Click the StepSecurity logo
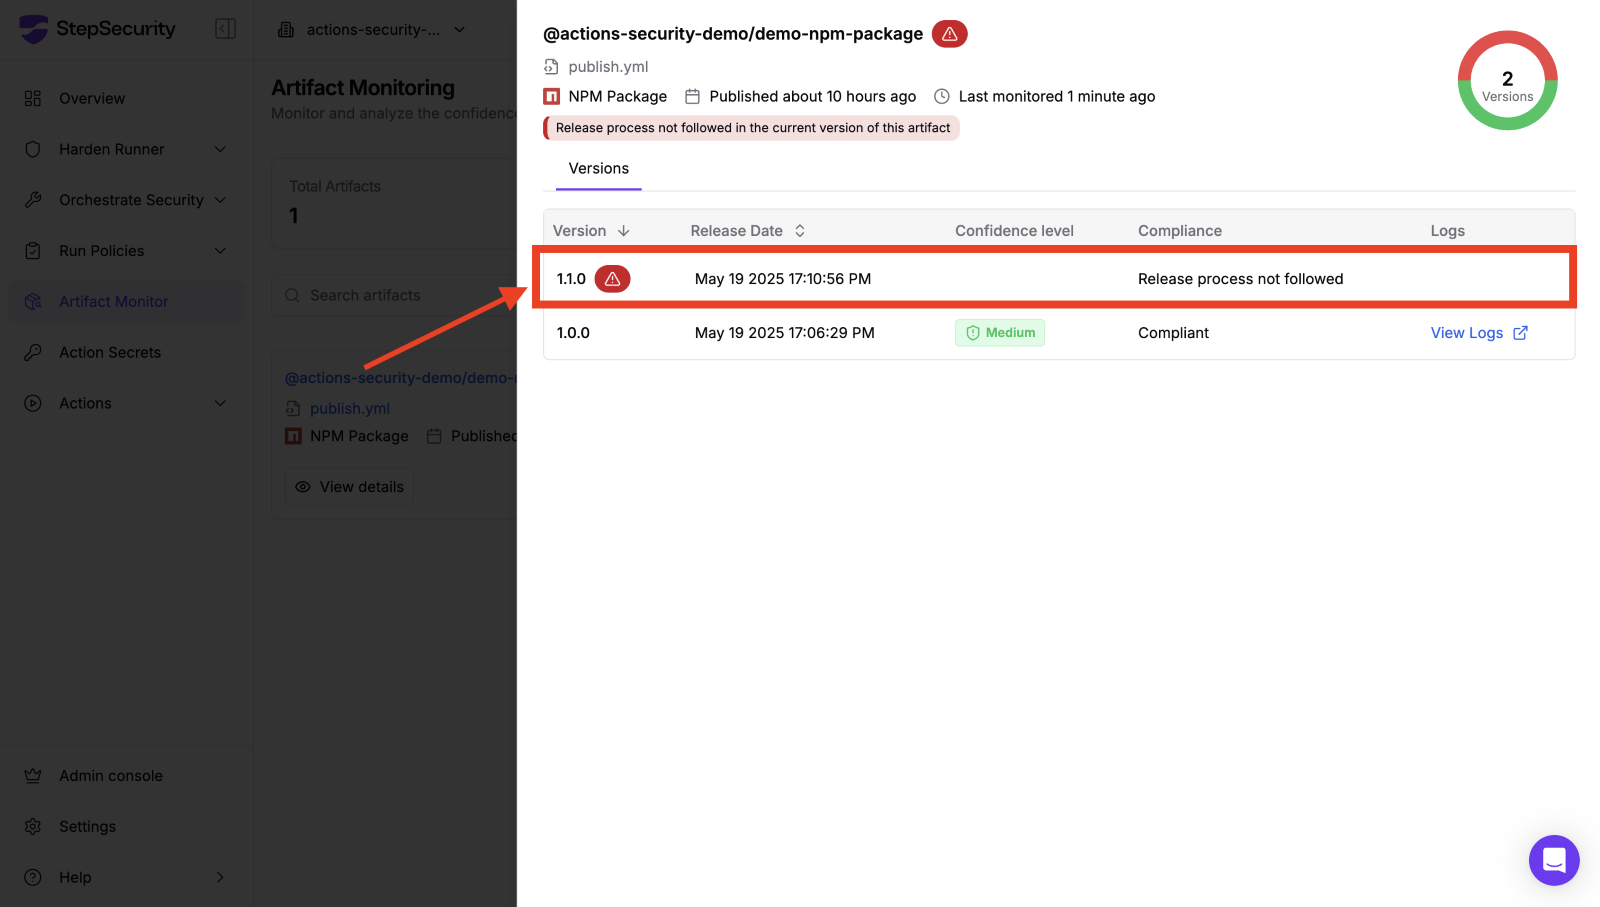Viewport: 1600px width, 907px height. (x=97, y=29)
